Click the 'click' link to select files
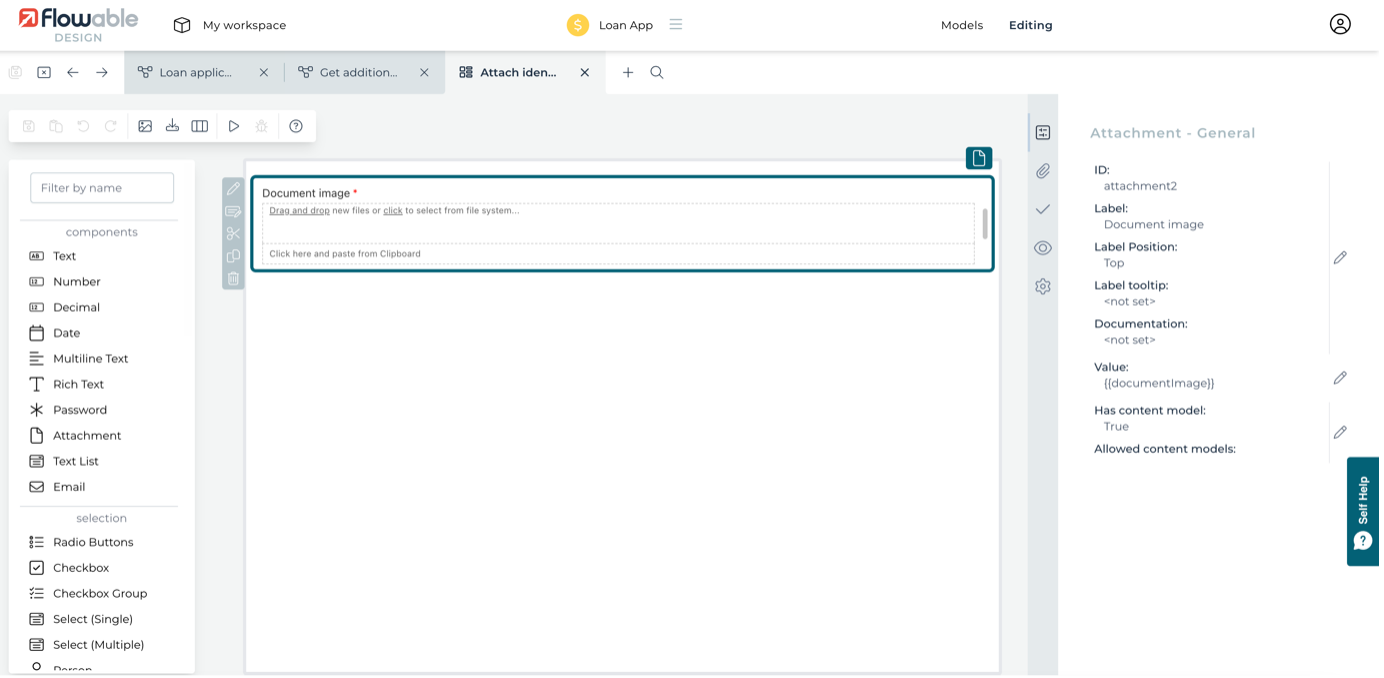This screenshot has width=1384, height=678. pyautogui.click(x=393, y=211)
